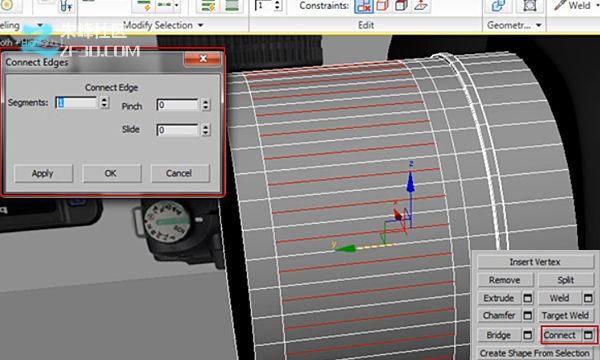Enable the Constrain to Face icon
This screenshot has width=600, height=360.
pyautogui.click(x=401, y=6)
